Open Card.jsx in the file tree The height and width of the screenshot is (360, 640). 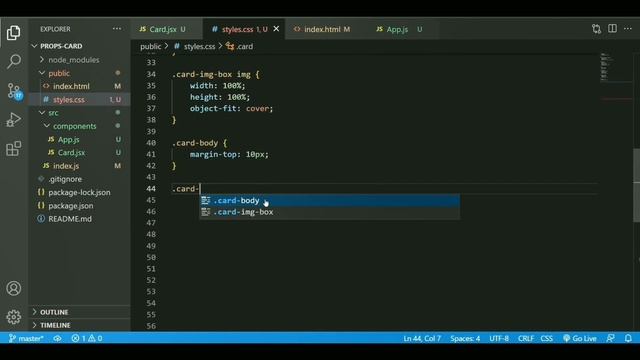click(x=80, y=152)
